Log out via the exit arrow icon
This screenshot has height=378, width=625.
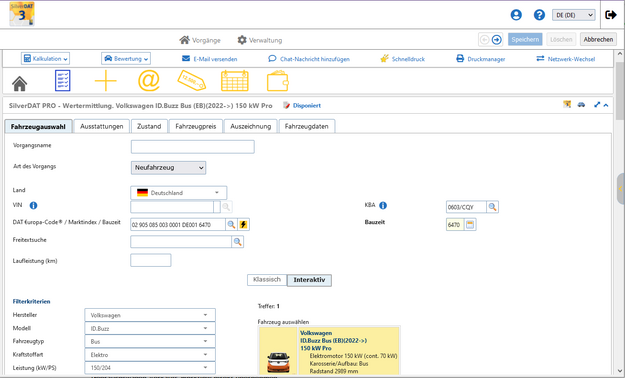(611, 15)
